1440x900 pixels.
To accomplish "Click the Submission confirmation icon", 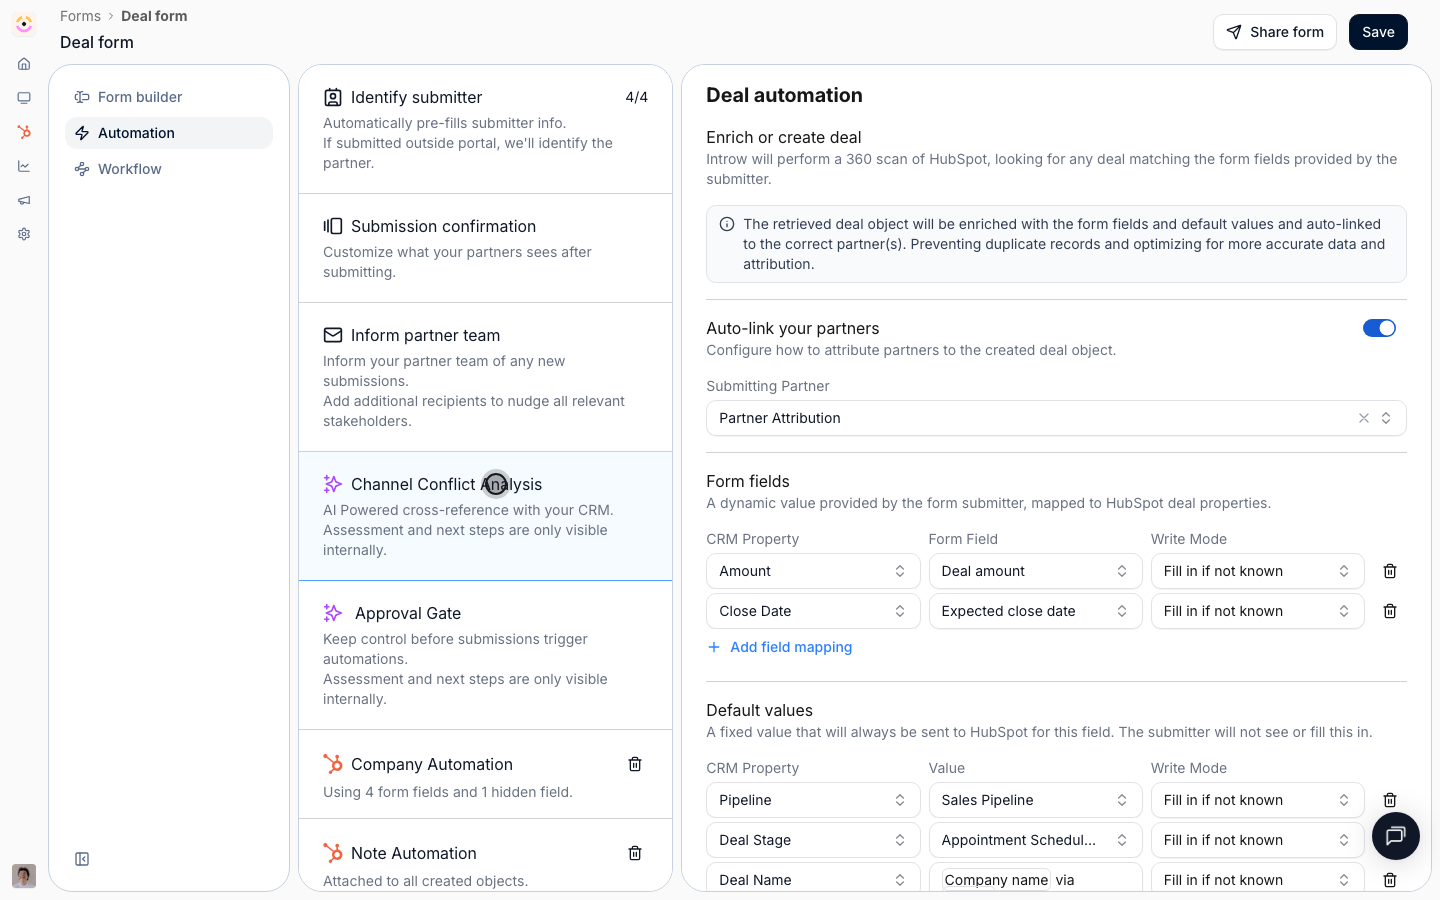I will point(333,226).
